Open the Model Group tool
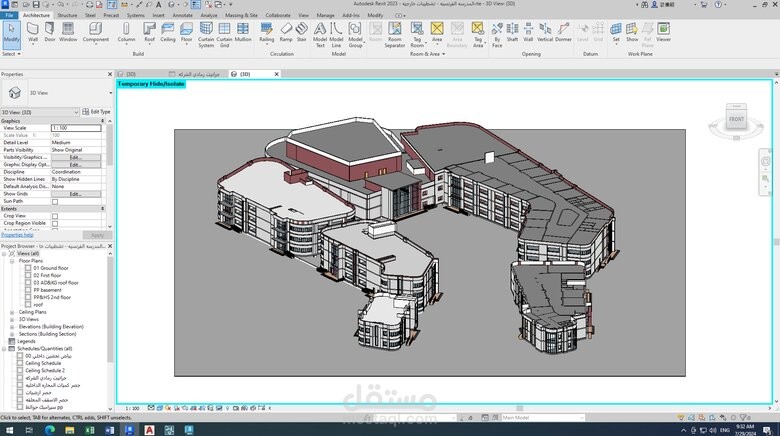The height and width of the screenshot is (436, 780). point(355,35)
